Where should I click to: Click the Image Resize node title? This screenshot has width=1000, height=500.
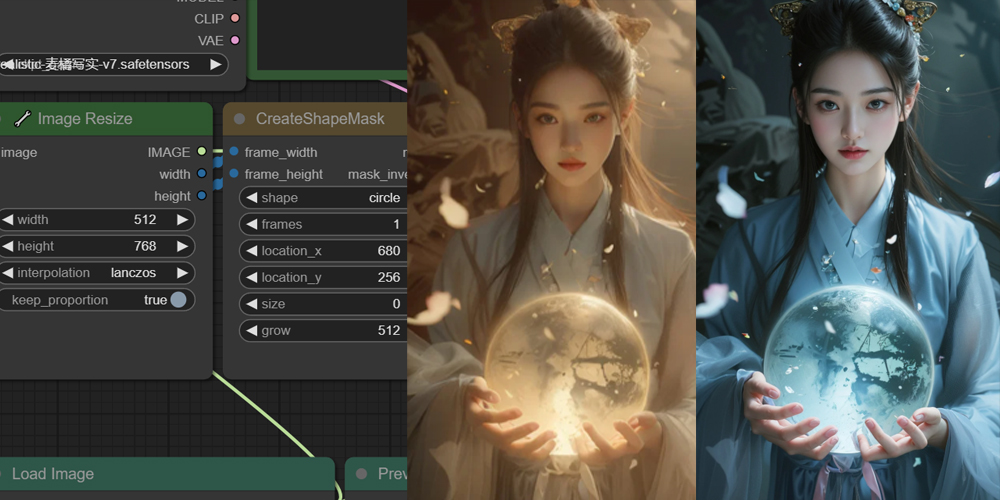[x=85, y=119]
